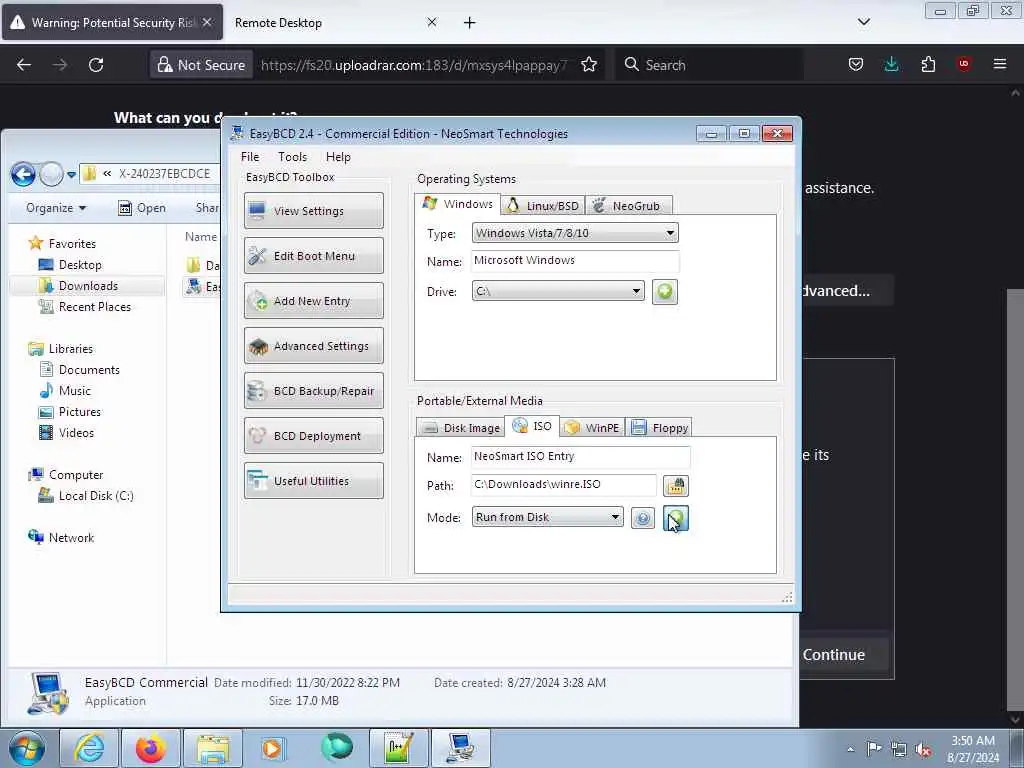Image resolution: width=1024 pixels, height=768 pixels.
Task: Open the Firefox hamburger menu
Action: coord(1000,64)
